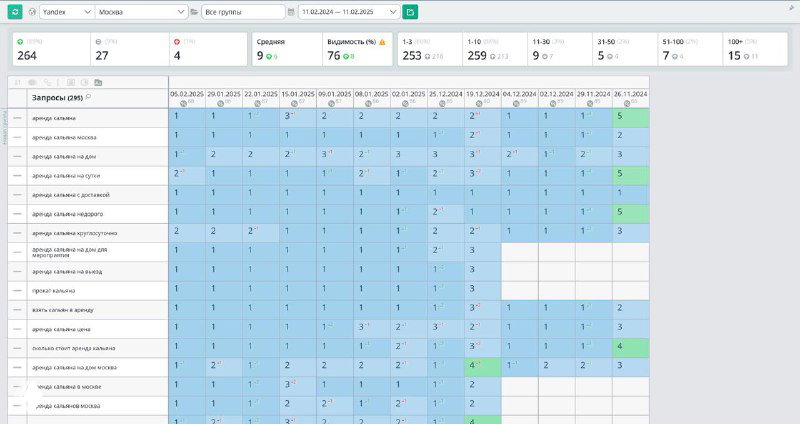Select the 51-100 positions range card
Screen dimensions: 800x424
pyautogui.click(x=691, y=49)
